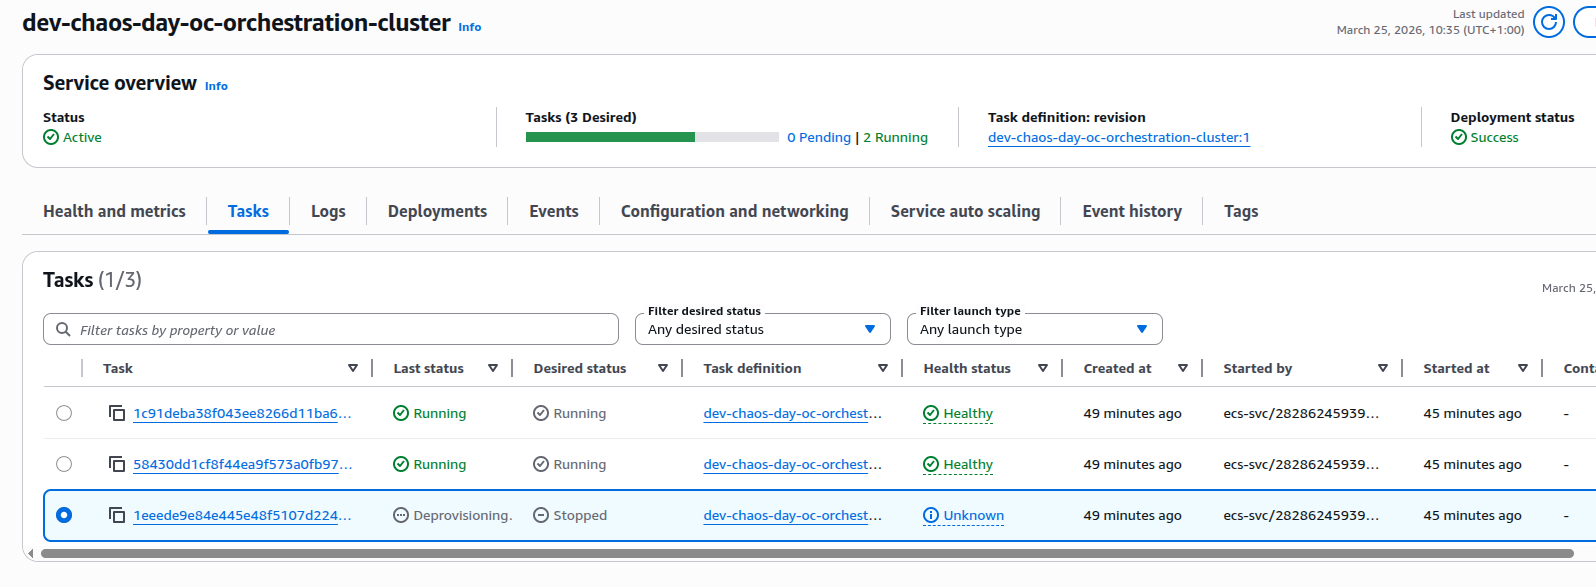Click the Unknown health status info icon
Image resolution: width=1596 pixels, height=587 pixels.
pos(931,515)
